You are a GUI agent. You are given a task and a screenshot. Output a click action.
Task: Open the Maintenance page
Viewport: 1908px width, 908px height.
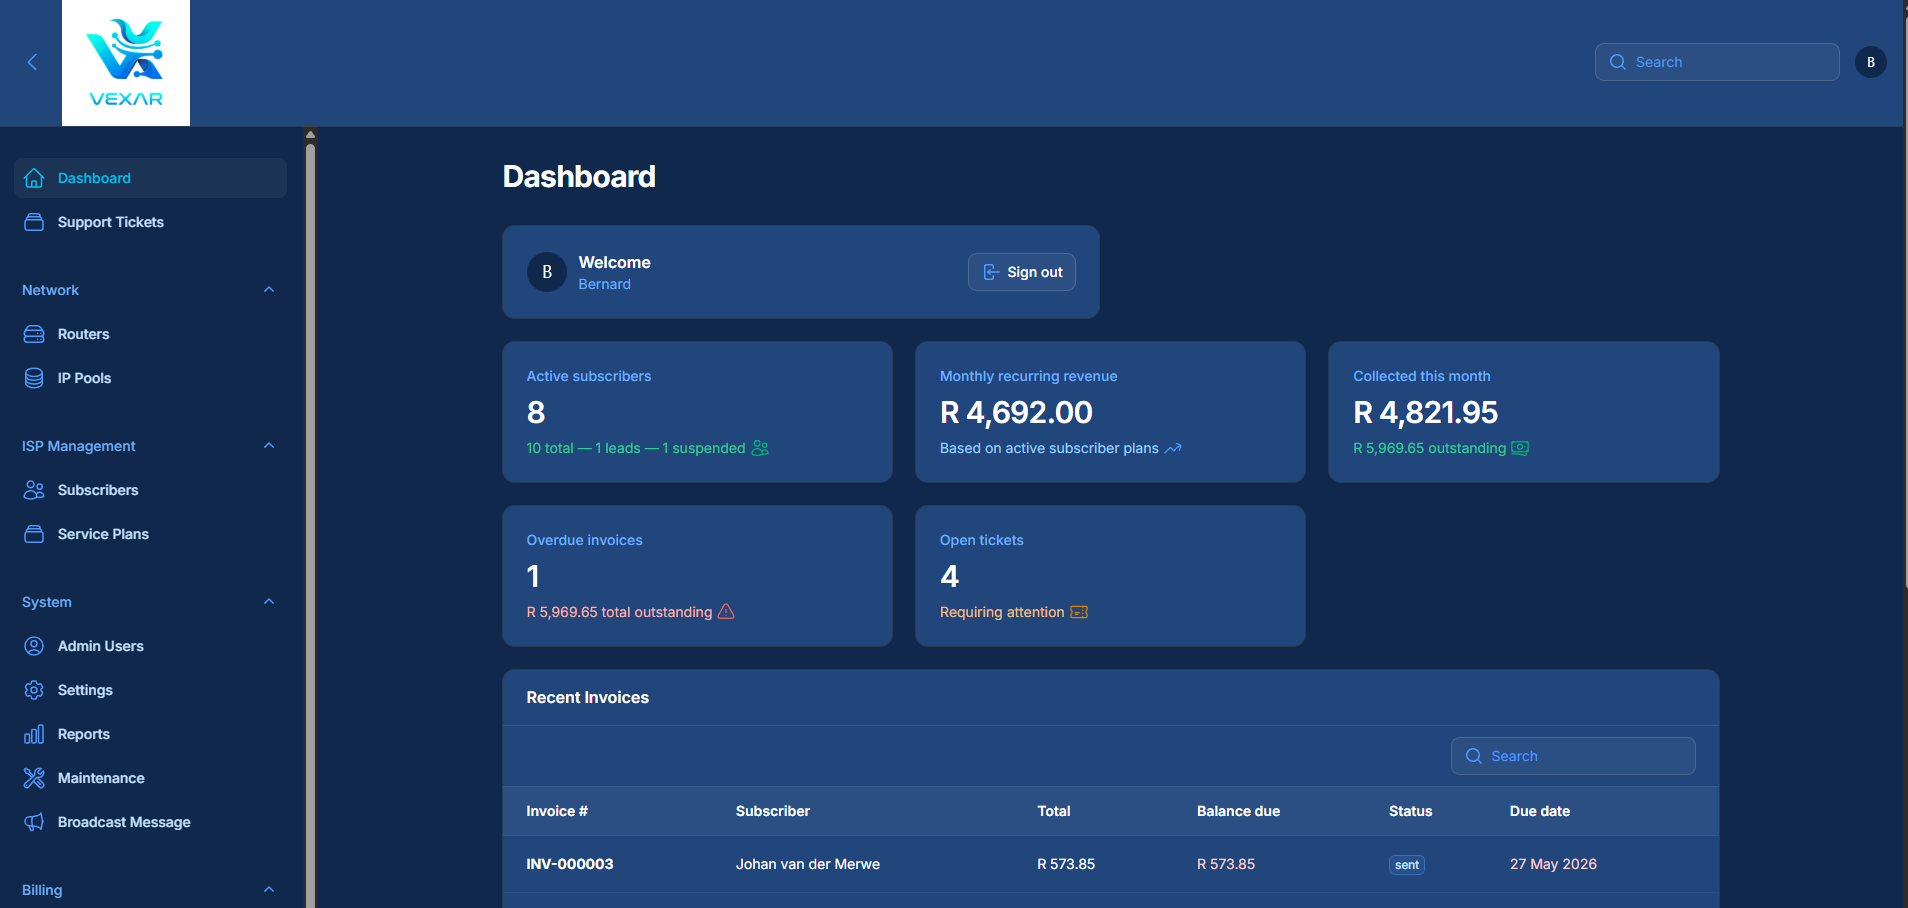point(150,778)
